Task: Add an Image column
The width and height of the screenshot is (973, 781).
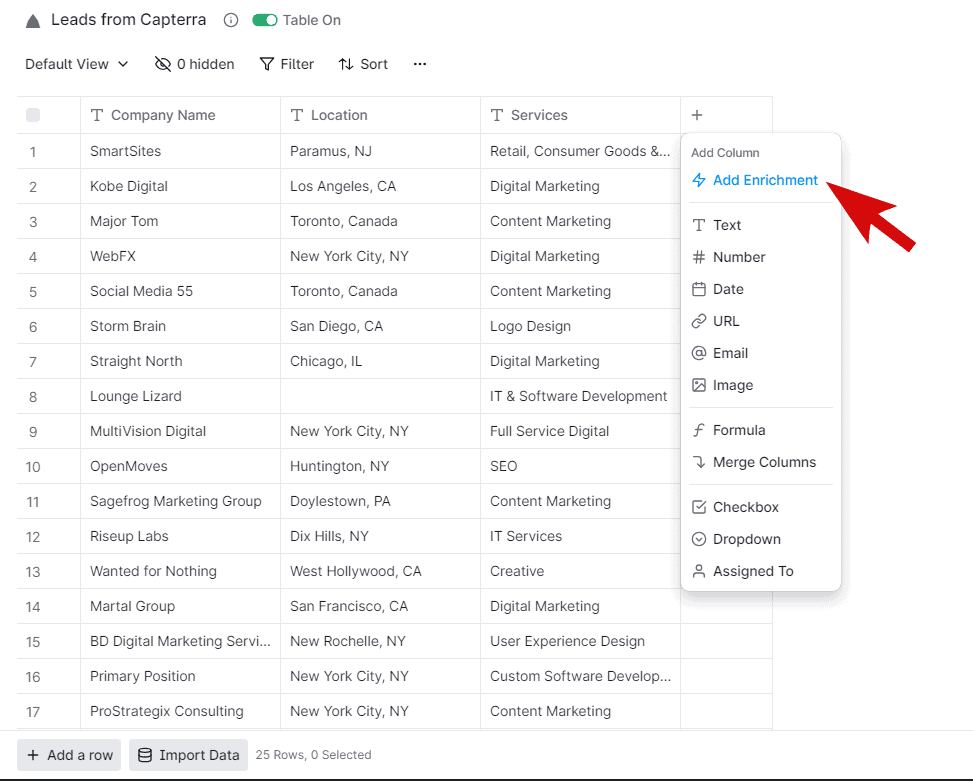Action: pos(761,385)
